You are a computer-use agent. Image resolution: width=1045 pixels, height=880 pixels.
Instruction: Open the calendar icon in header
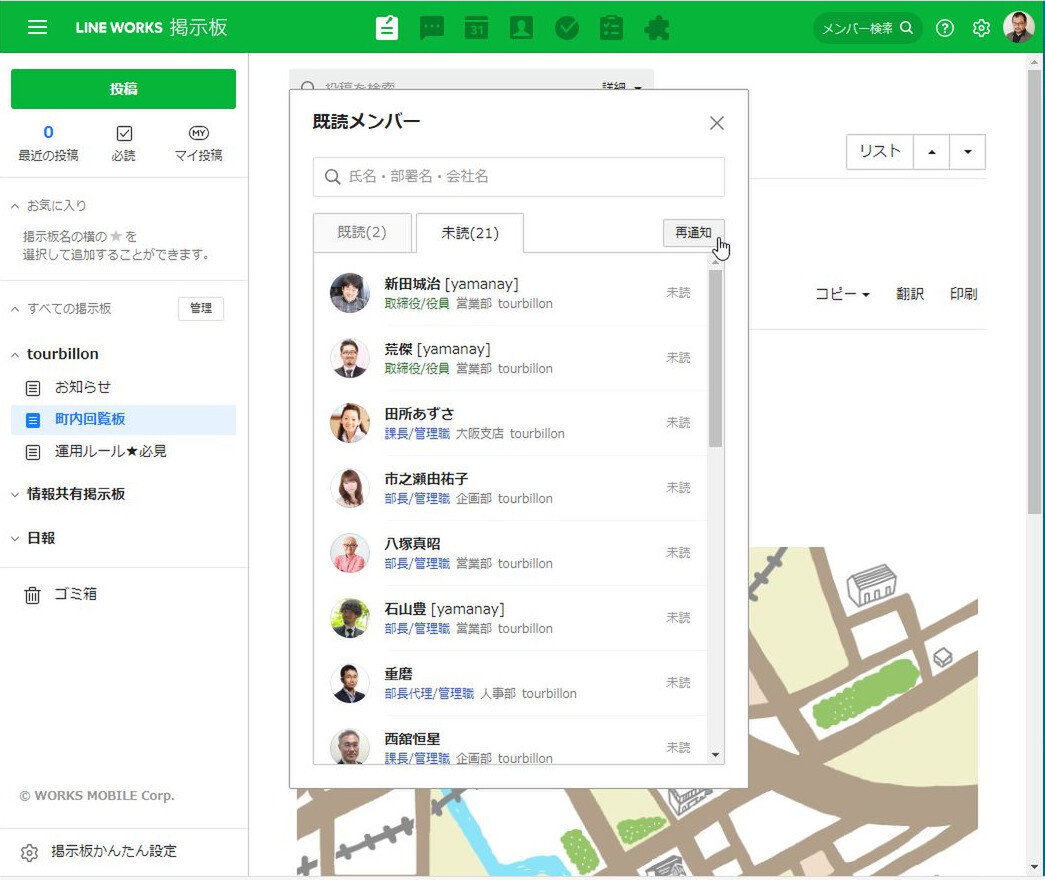click(476, 27)
